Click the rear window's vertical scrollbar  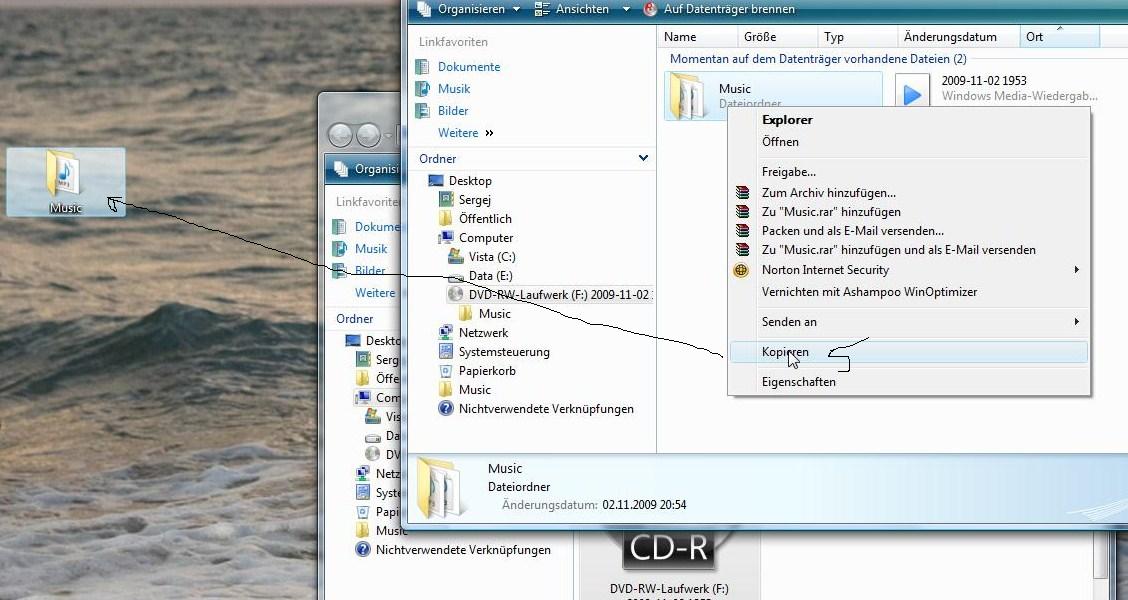coord(1101,554)
